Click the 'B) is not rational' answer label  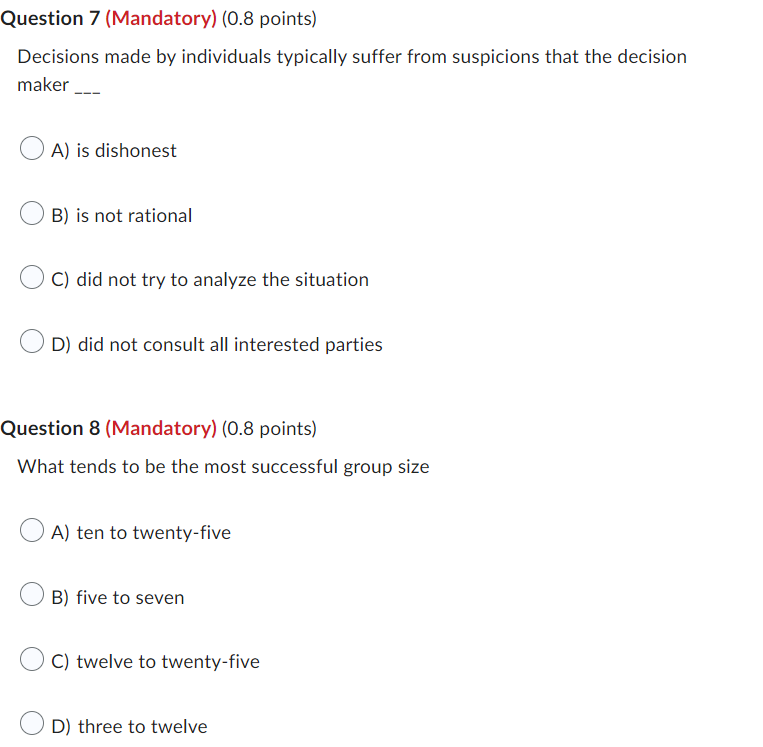(x=122, y=216)
